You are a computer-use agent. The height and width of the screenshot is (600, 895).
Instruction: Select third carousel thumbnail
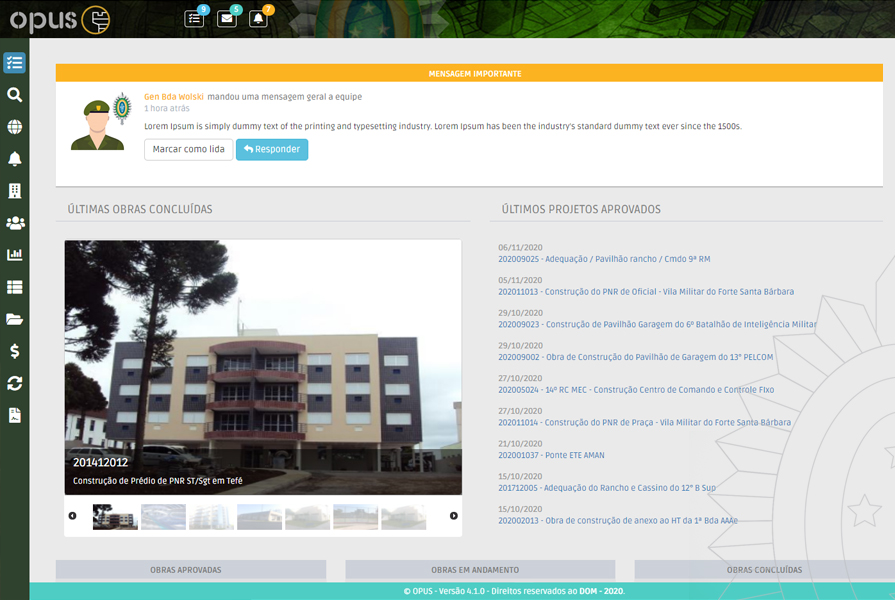pyautogui.click(x=211, y=517)
